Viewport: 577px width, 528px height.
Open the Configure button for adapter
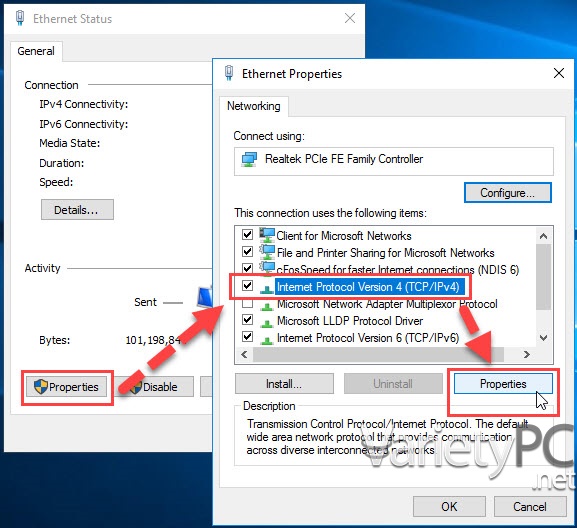click(x=507, y=192)
